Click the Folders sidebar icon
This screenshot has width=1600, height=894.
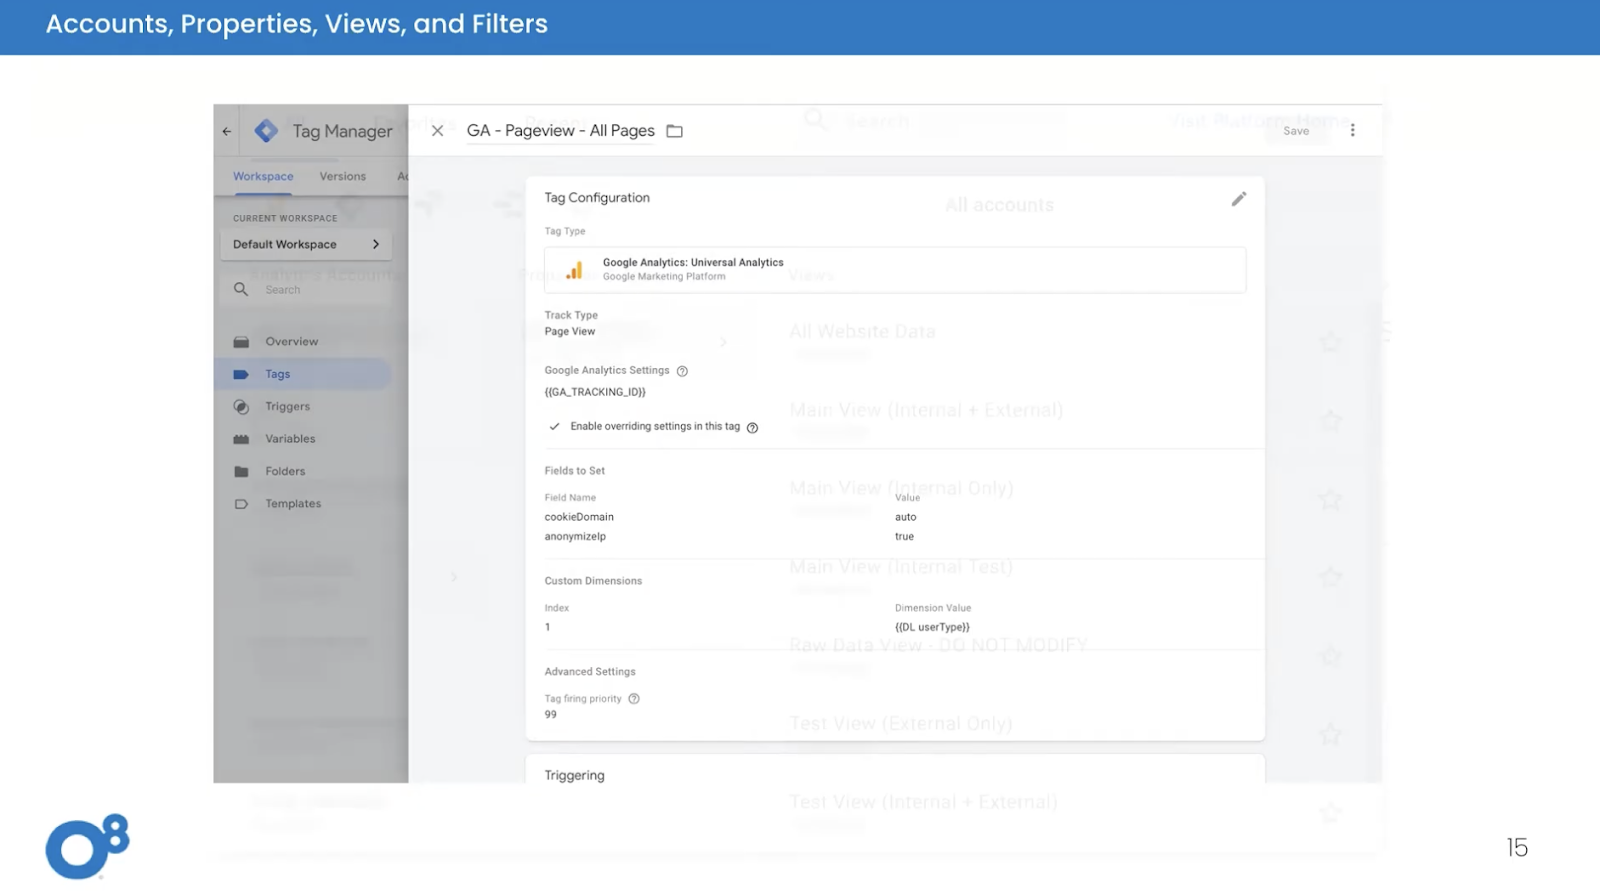[x=241, y=471]
